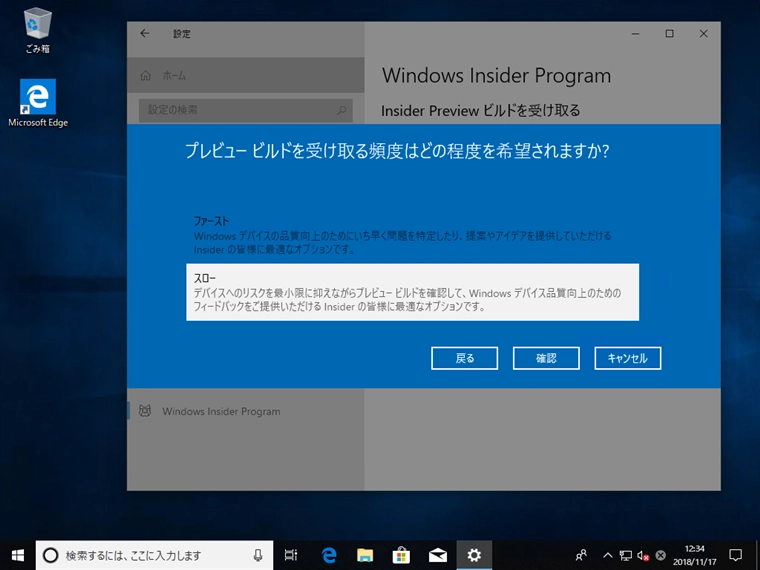Viewport: 760px width, 570px height.
Task: Click the back arrow in Settings
Action: click(144, 33)
